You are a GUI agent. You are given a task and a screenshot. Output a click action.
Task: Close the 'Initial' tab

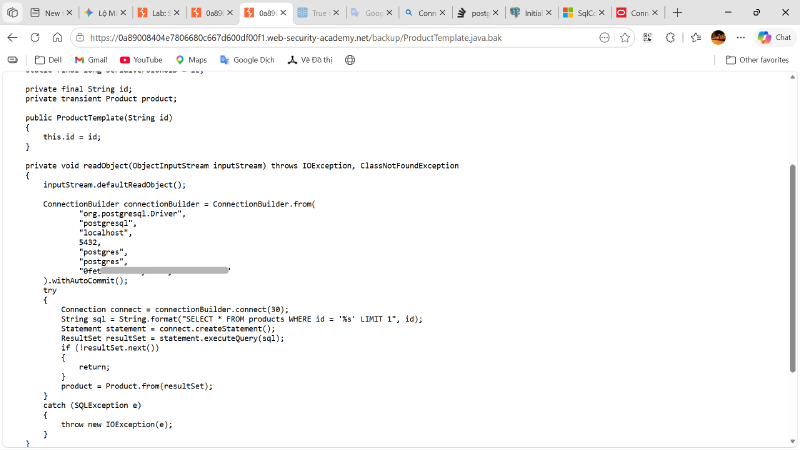tap(548, 13)
